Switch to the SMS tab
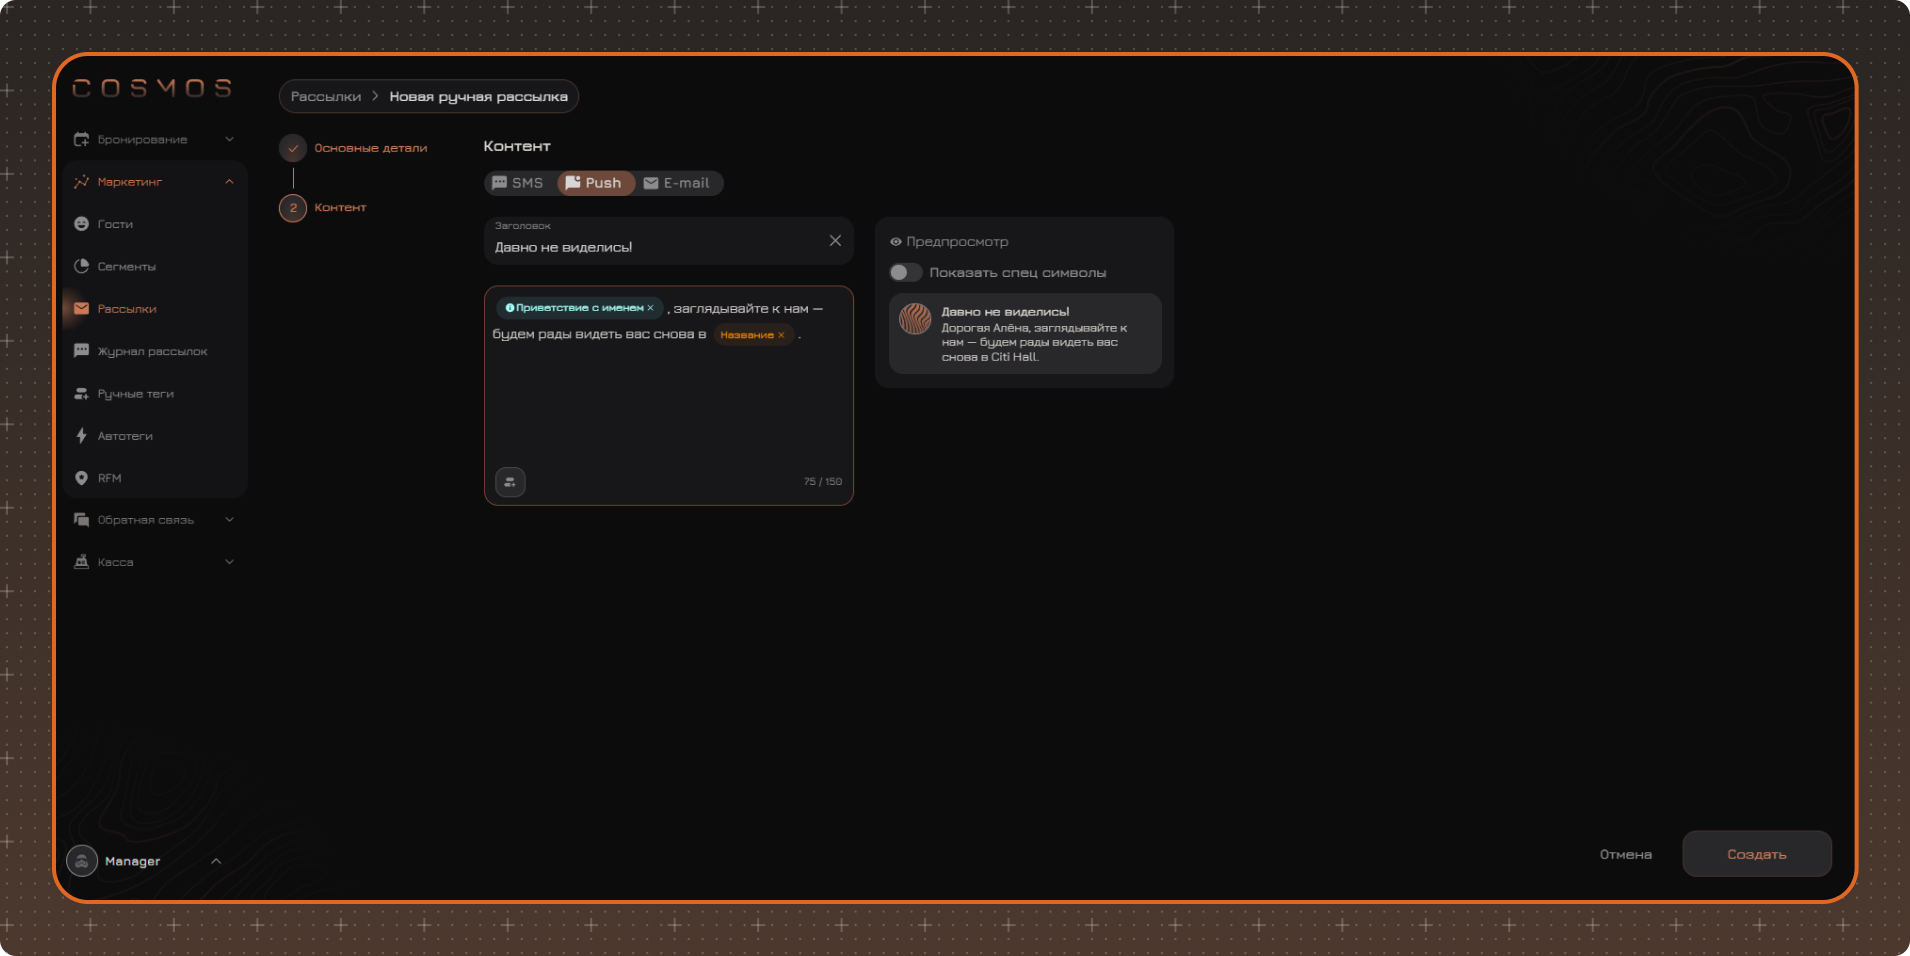 tap(518, 183)
